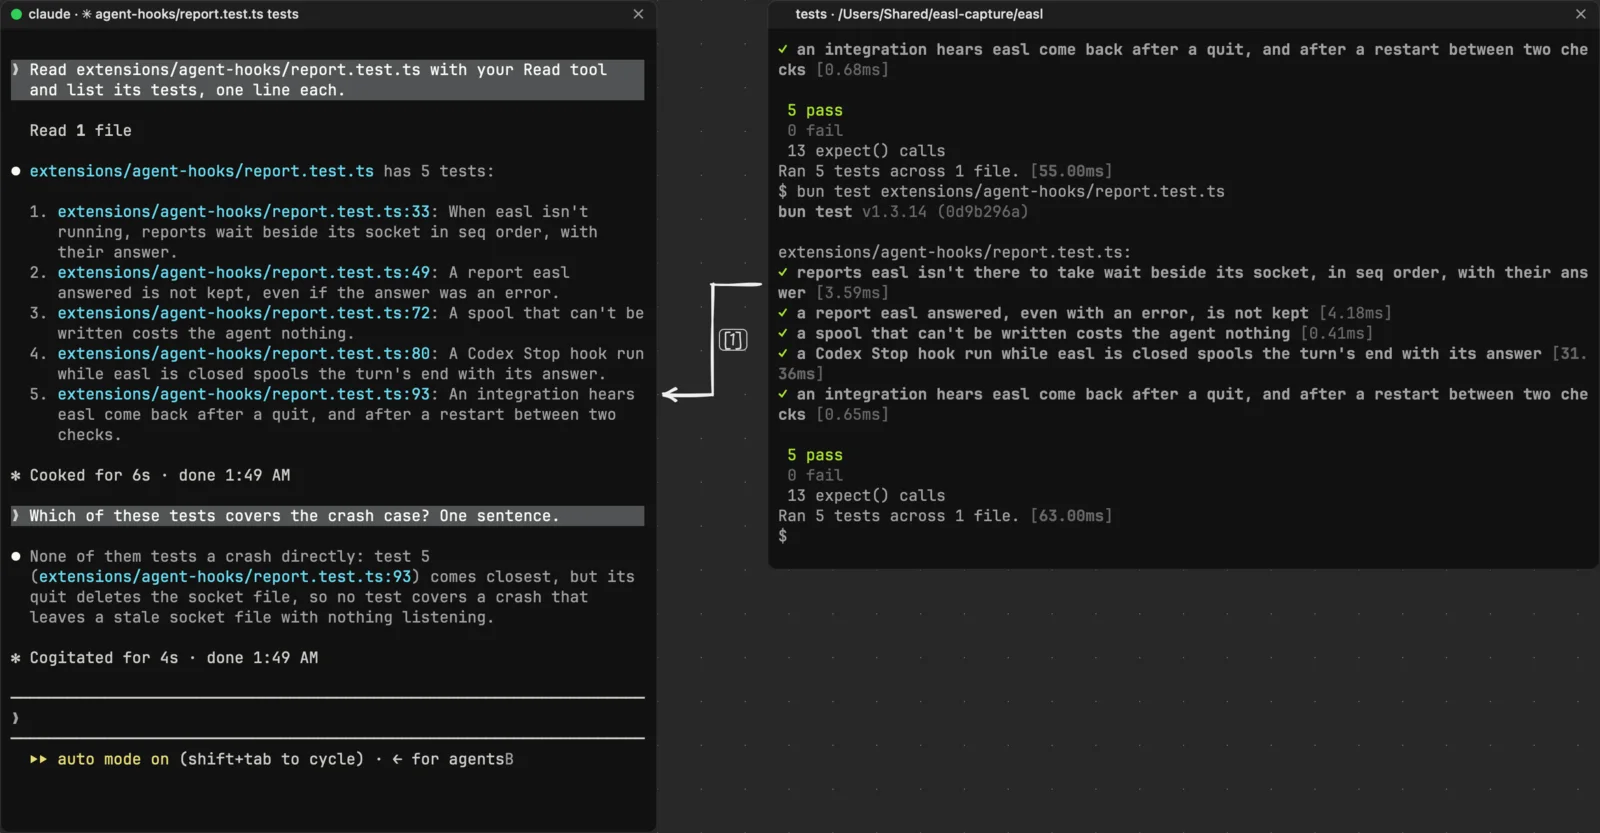Open the report.test.ts:72 link in test list
Screen dimensions: 1600x833
point(244,313)
